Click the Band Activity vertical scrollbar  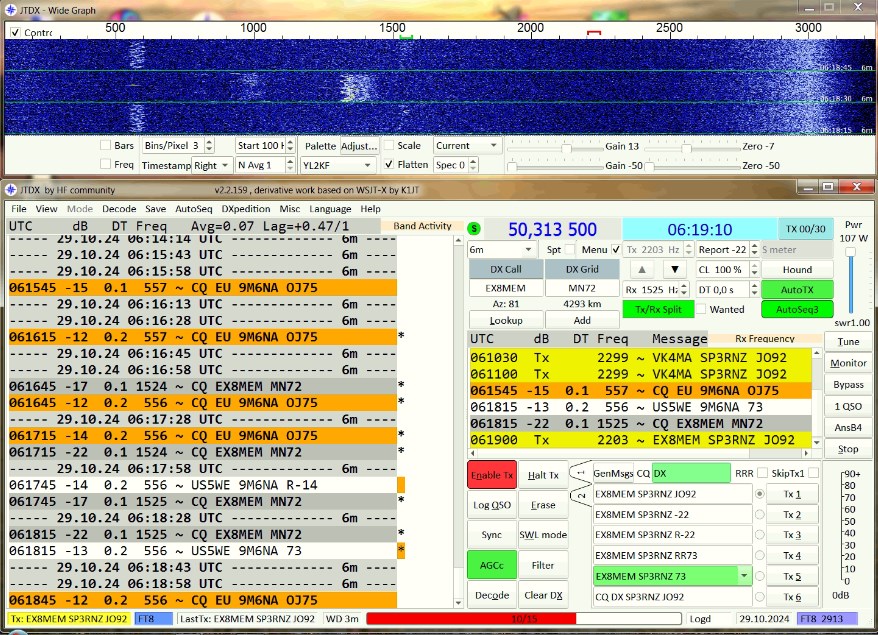[x=458, y=422]
